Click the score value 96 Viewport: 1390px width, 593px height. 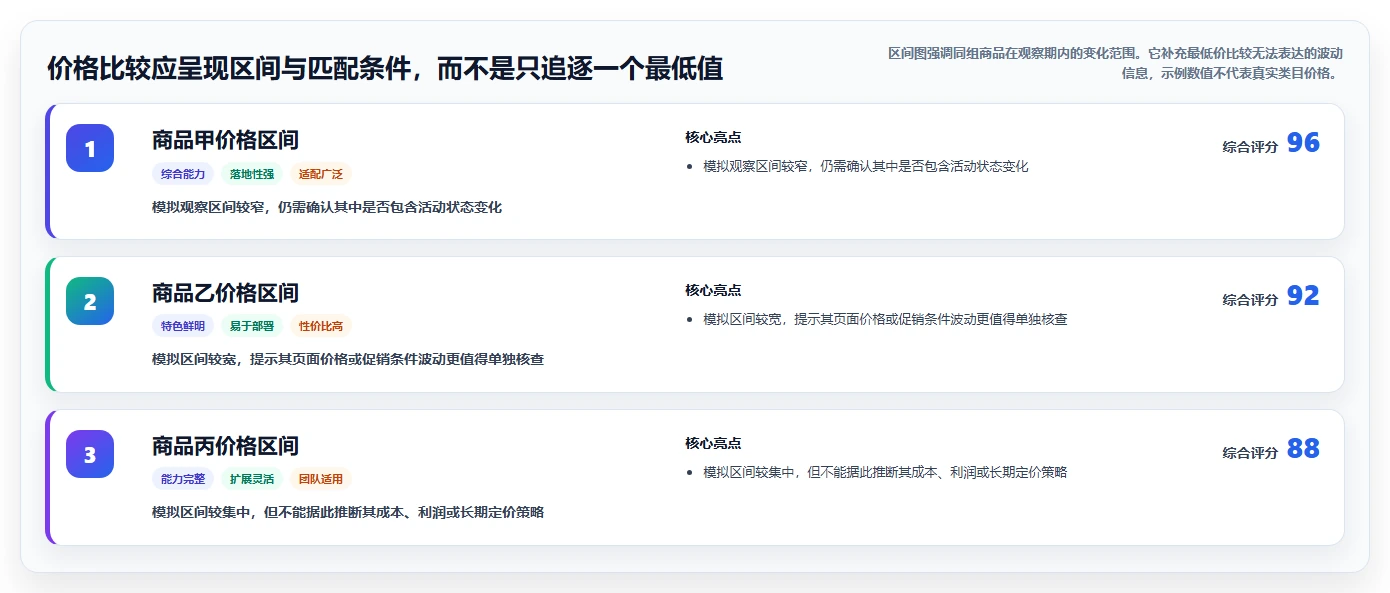point(1303,143)
